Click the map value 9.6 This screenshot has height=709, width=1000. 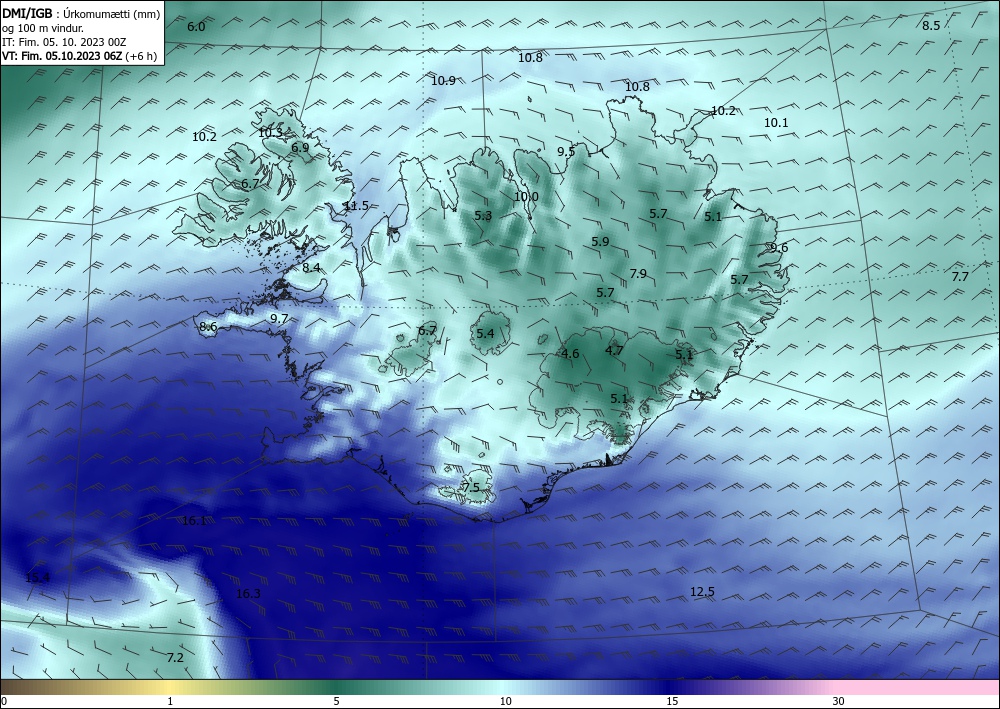point(779,247)
